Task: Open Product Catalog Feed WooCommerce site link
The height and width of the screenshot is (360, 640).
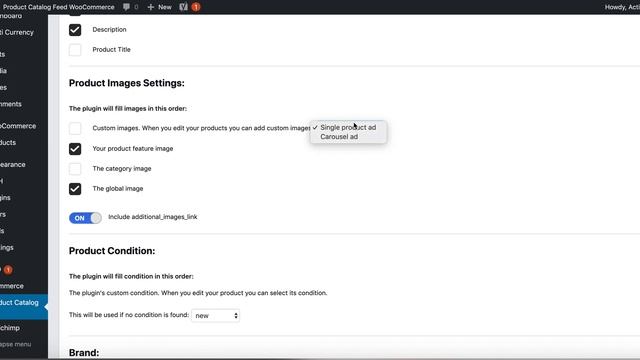Action: [x=58, y=7]
